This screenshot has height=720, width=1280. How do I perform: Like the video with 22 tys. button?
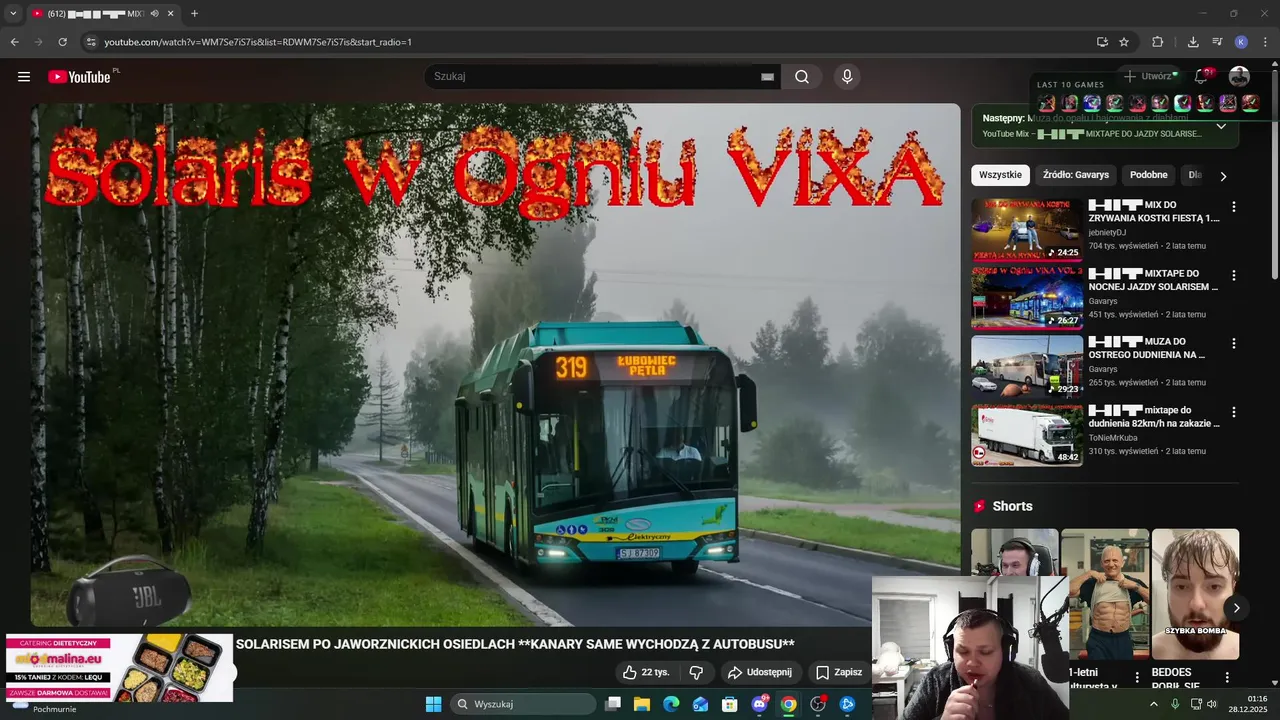point(646,672)
